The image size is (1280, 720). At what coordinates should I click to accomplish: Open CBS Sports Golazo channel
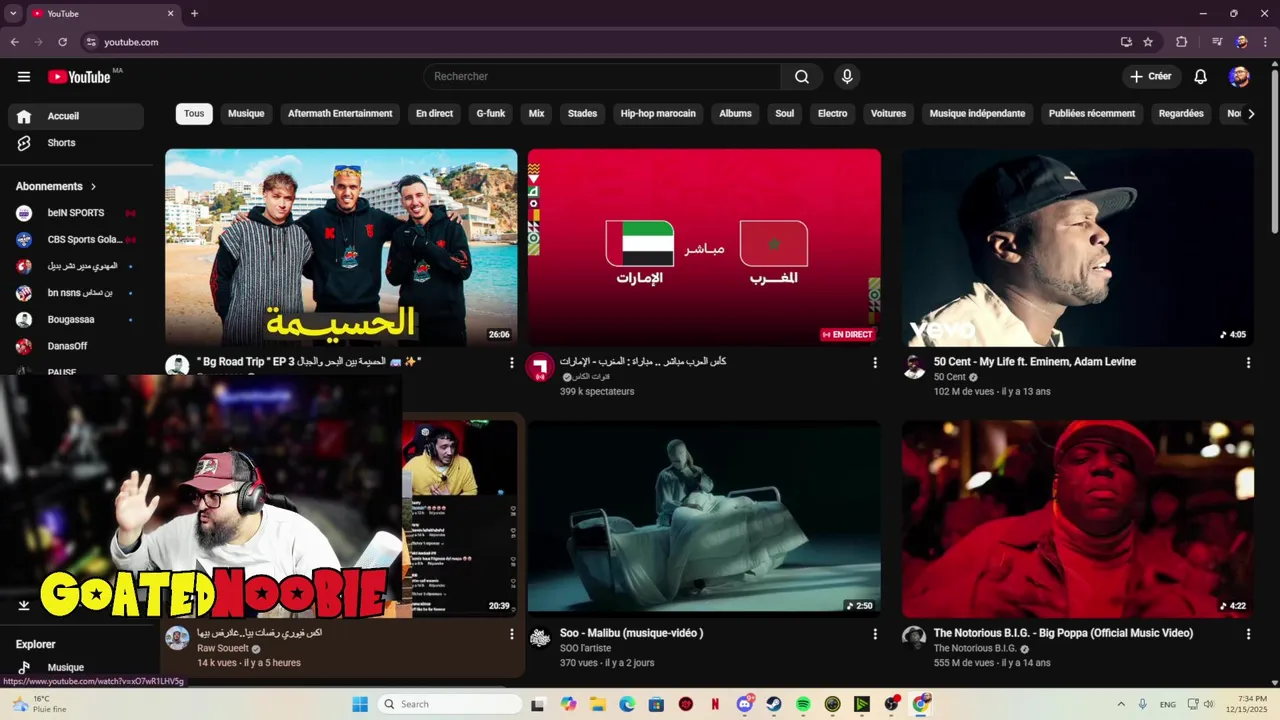click(x=76, y=240)
